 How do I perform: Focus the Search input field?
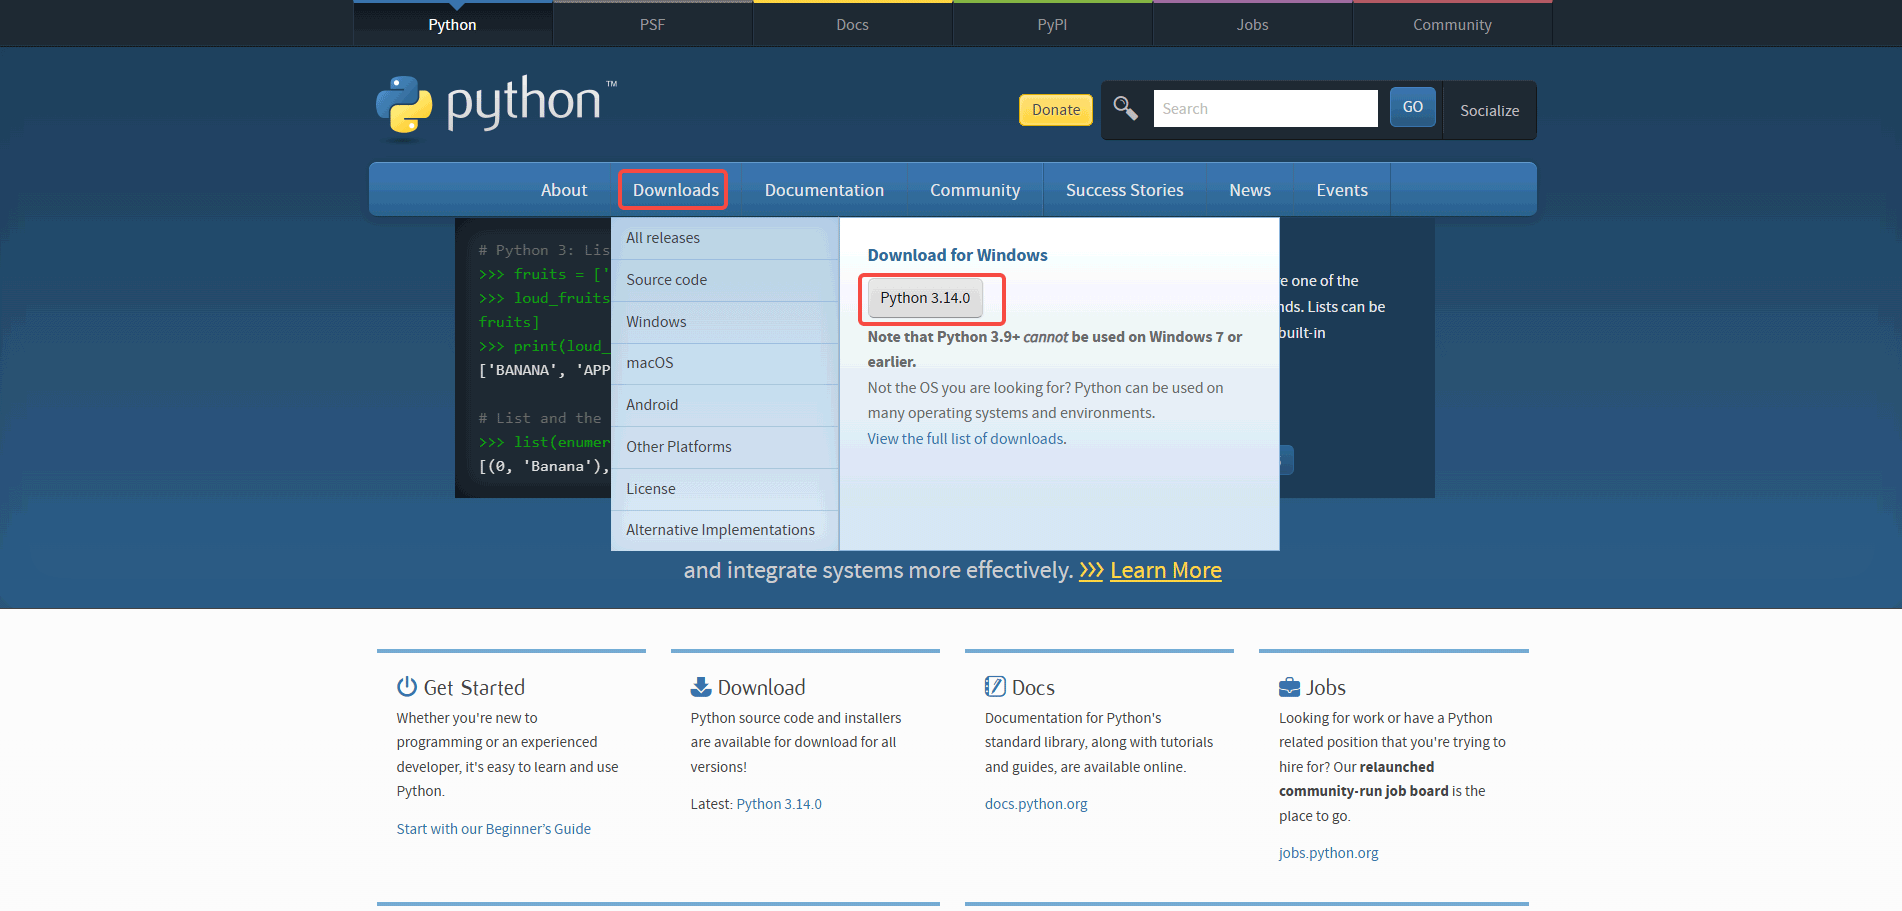tap(1264, 109)
